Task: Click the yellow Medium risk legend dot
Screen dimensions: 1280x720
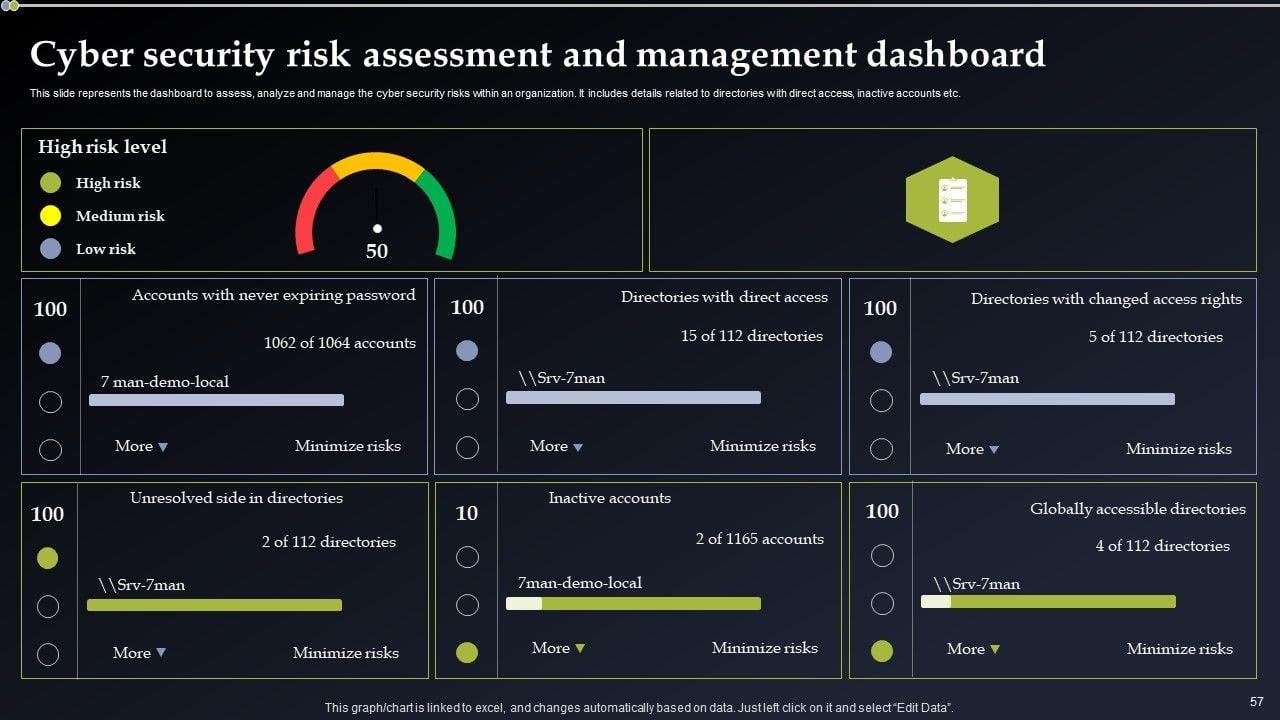Action: click(x=50, y=216)
